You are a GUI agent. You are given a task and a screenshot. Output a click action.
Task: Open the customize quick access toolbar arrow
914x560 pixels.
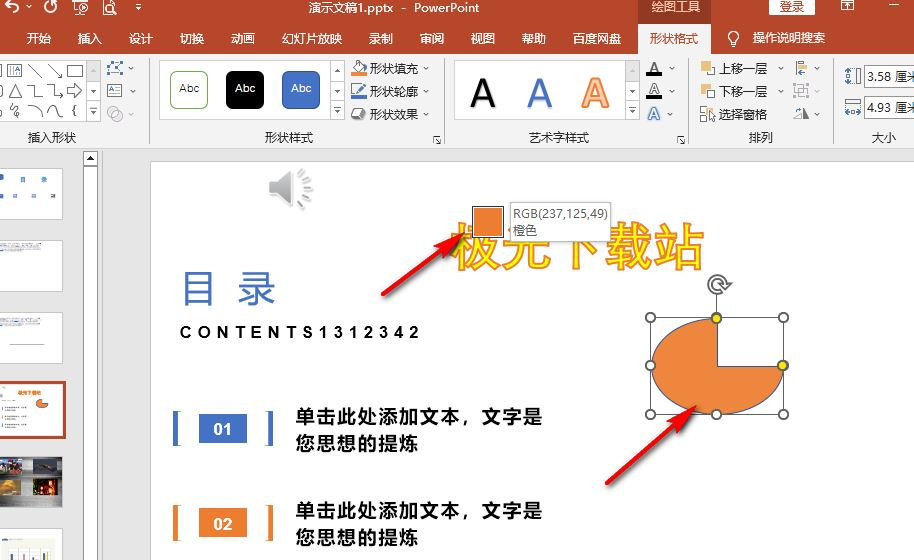click(138, 8)
